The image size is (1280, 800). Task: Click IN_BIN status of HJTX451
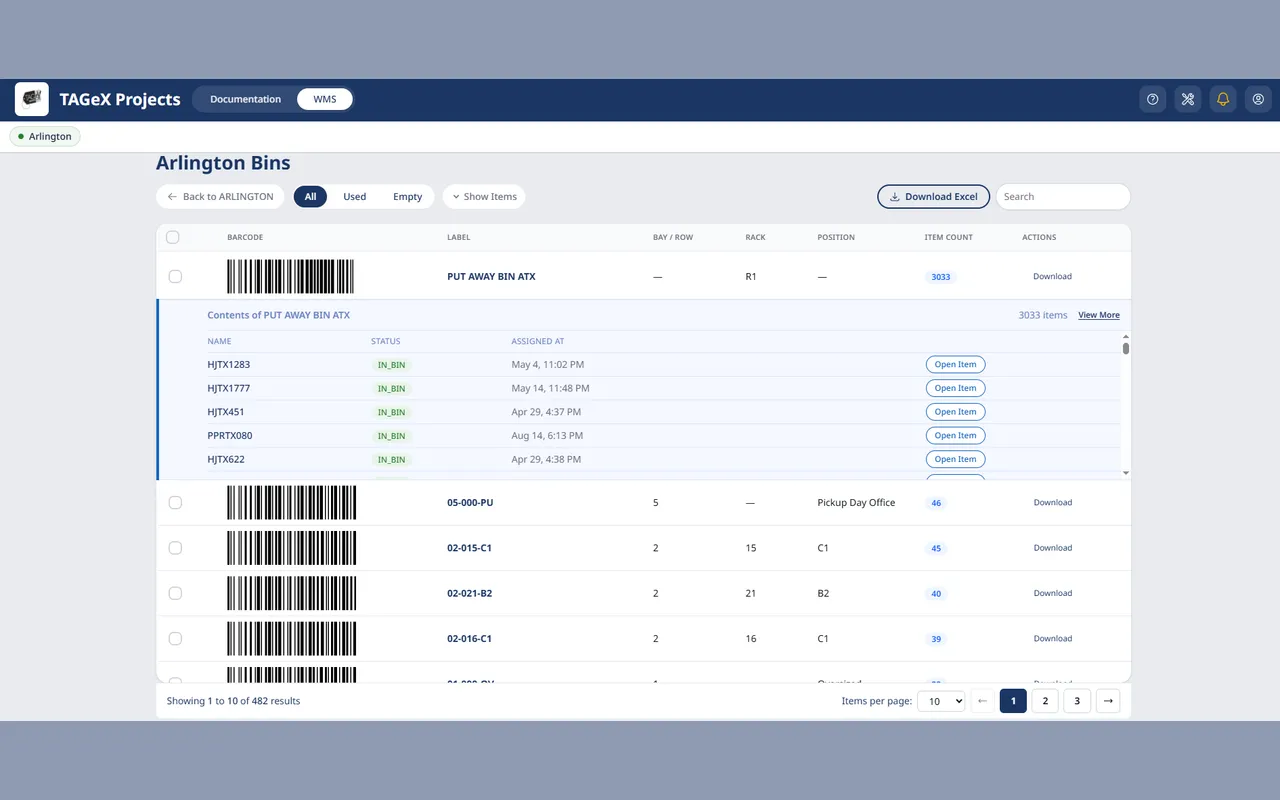391,412
